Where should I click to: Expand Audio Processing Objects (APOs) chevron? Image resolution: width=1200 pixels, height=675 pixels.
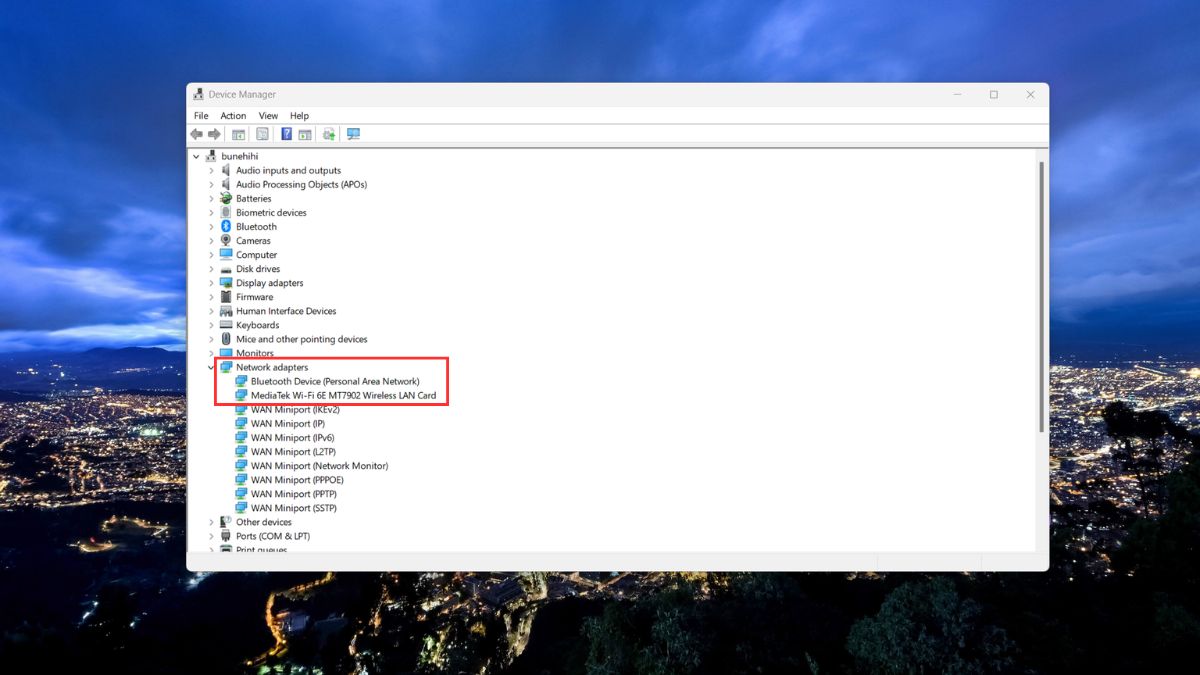(x=211, y=185)
